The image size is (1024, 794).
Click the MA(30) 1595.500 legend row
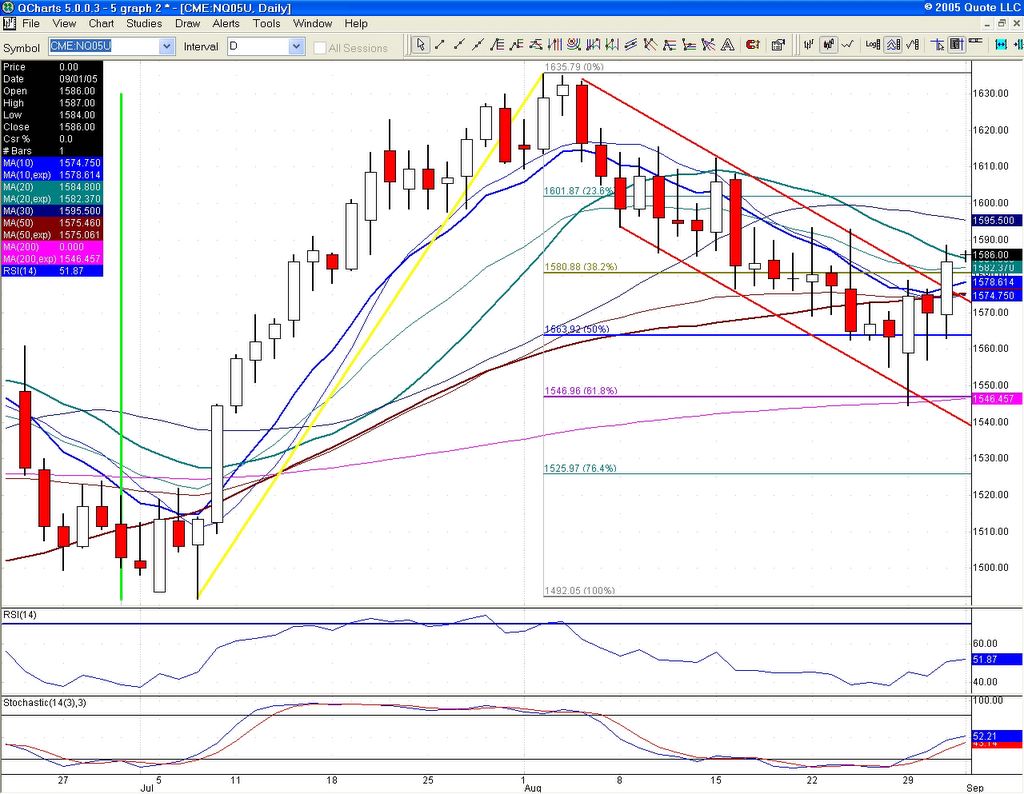(52, 211)
